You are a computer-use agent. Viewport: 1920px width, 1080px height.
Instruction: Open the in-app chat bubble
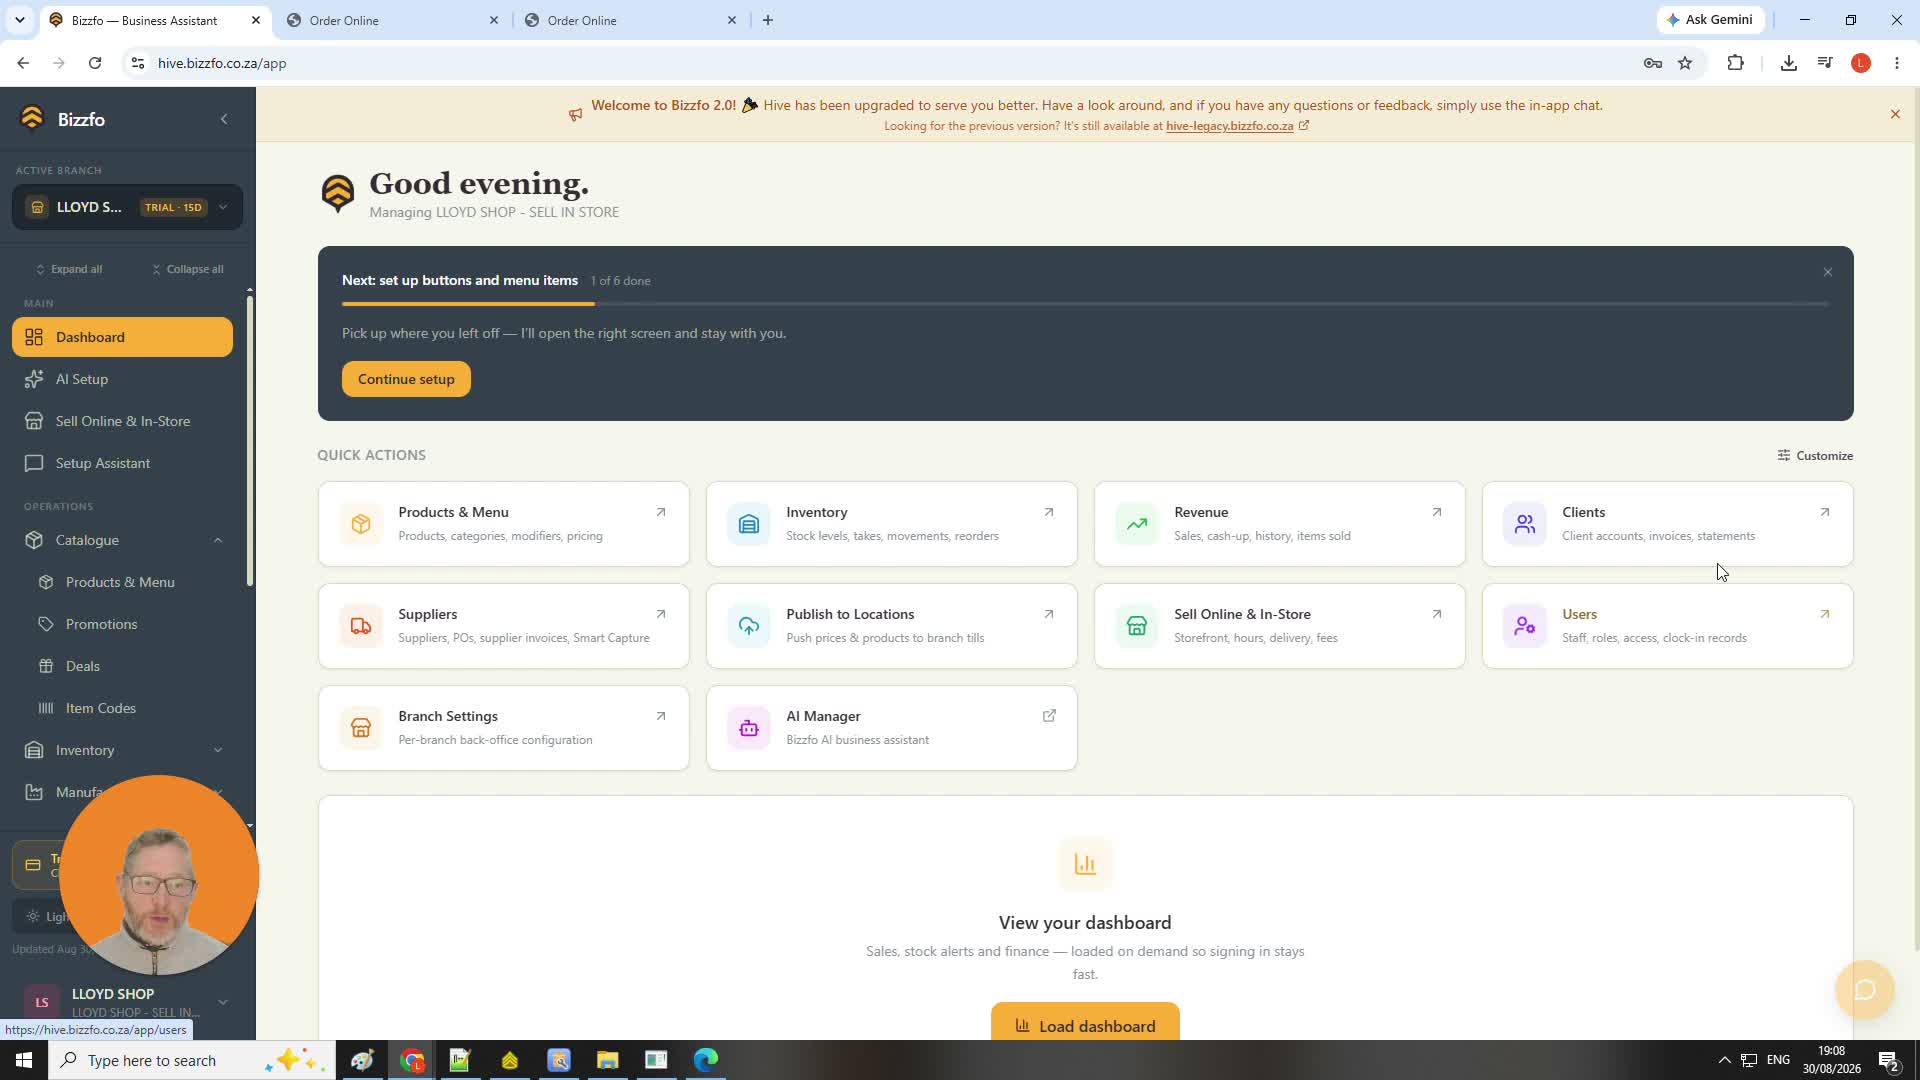[x=1865, y=990]
